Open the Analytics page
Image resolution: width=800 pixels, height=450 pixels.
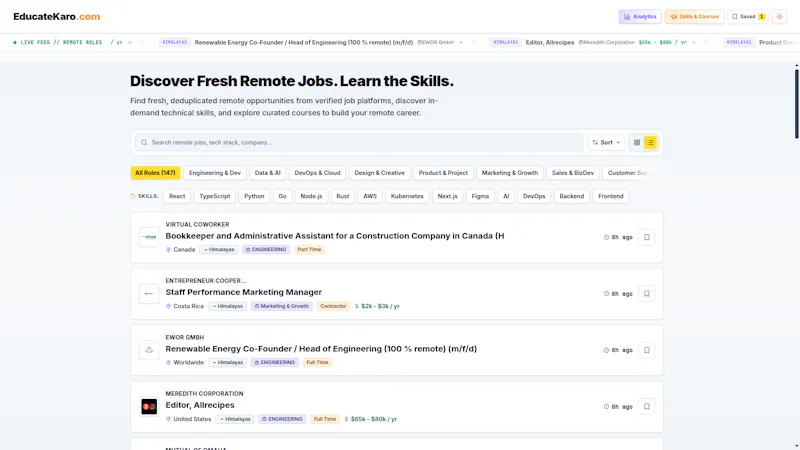[640, 16]
